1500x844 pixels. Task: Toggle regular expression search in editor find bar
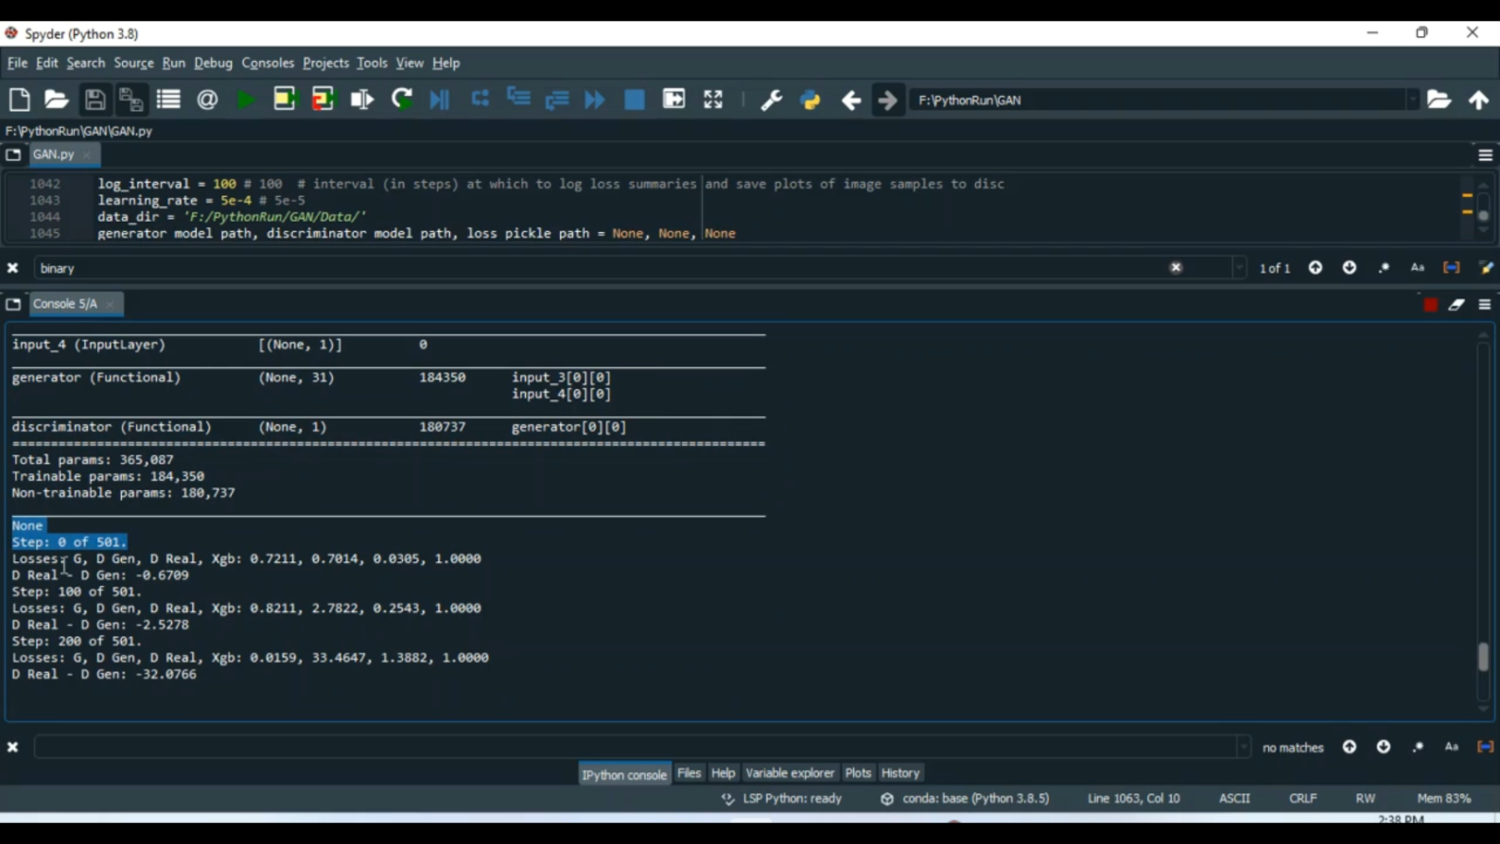click(x=1384, y=268)
